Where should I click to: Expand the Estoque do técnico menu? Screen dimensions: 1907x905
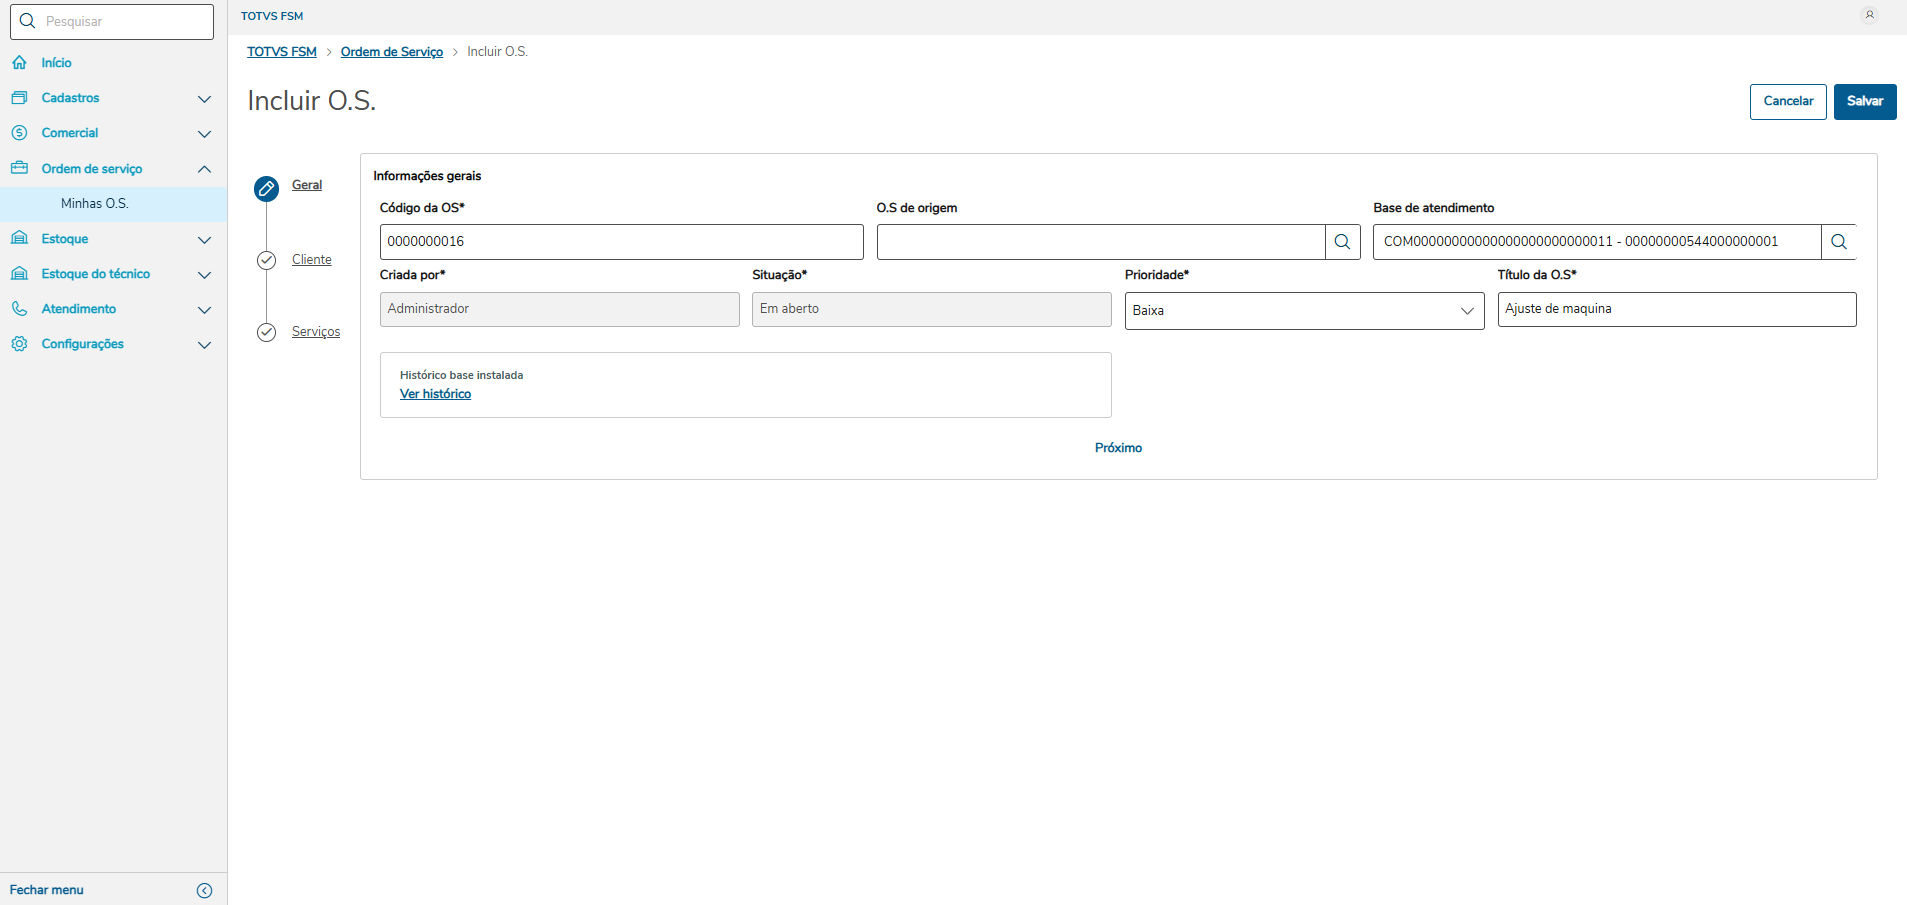pyautogui.click(x=205, y=275)
